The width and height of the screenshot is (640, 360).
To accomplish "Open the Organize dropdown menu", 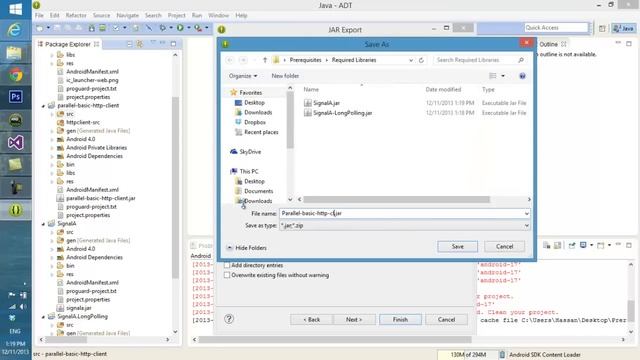I will (243, 76).
